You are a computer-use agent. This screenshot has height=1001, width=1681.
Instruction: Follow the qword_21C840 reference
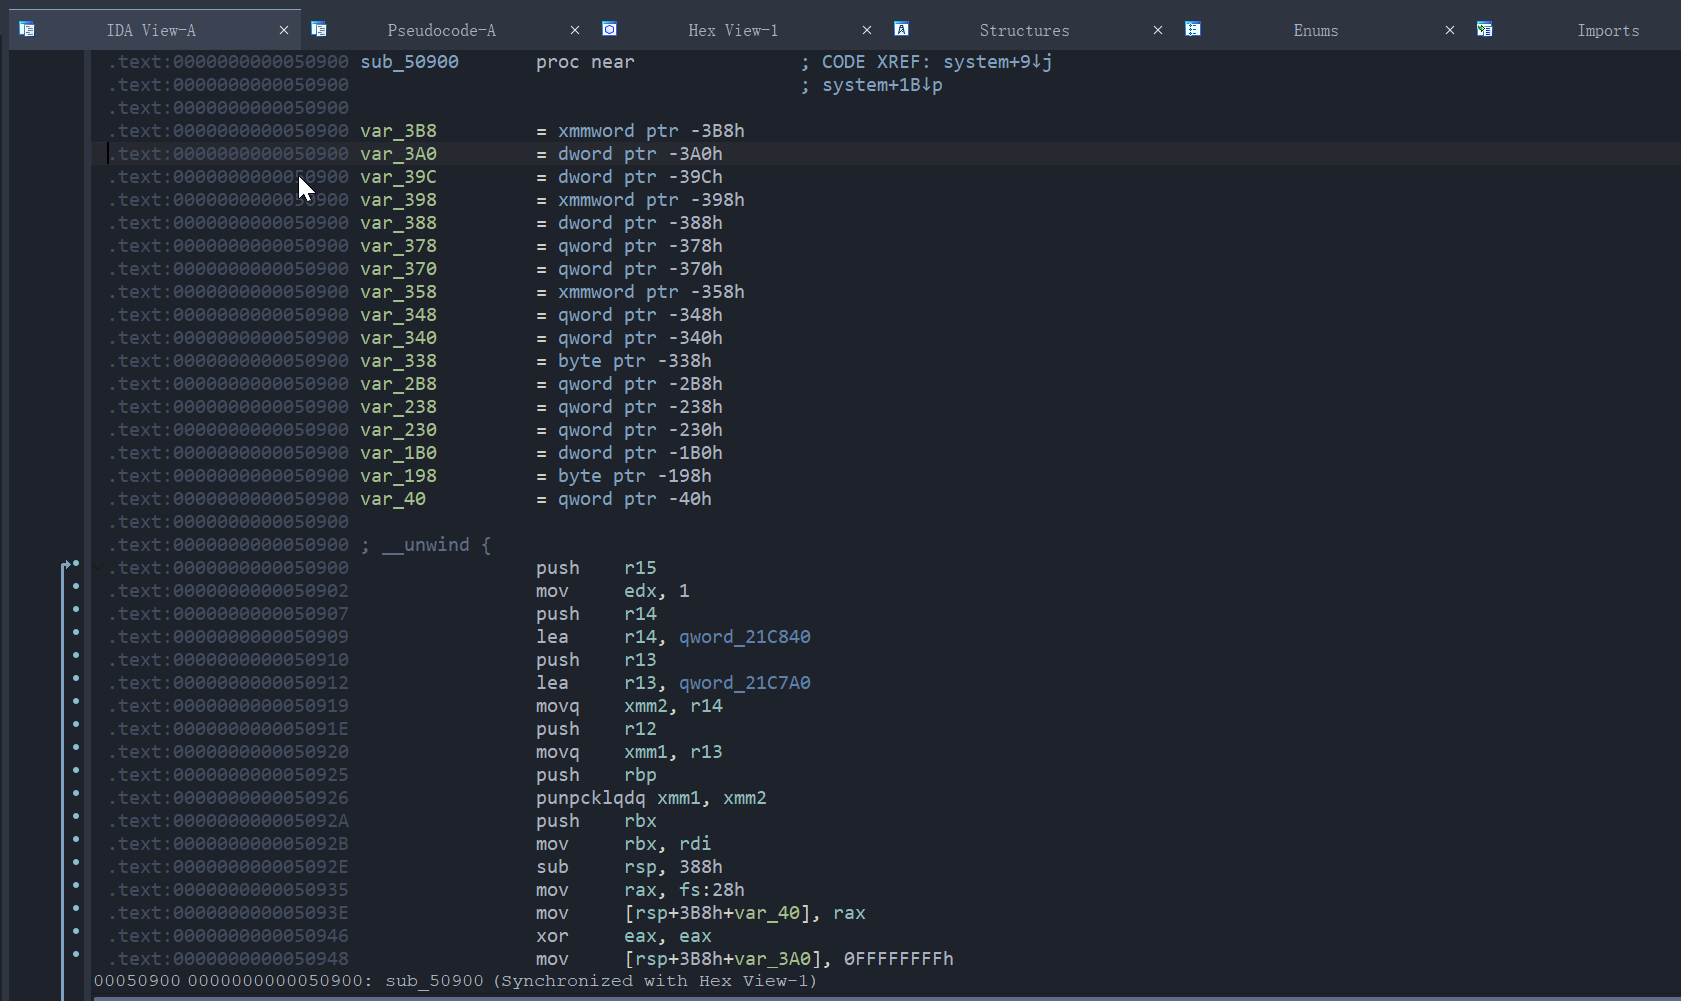pos(745,637)
